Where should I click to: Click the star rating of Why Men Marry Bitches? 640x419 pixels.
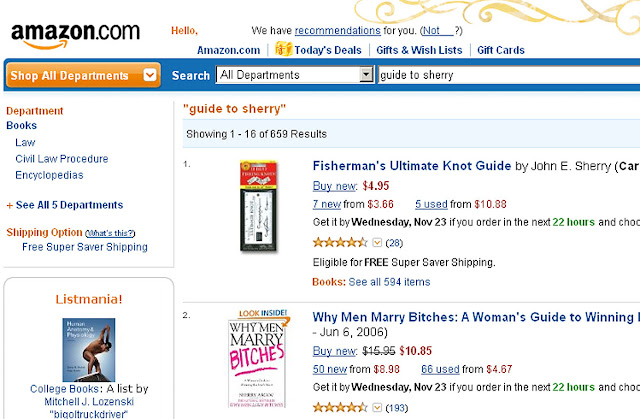[x=340, y=408]
